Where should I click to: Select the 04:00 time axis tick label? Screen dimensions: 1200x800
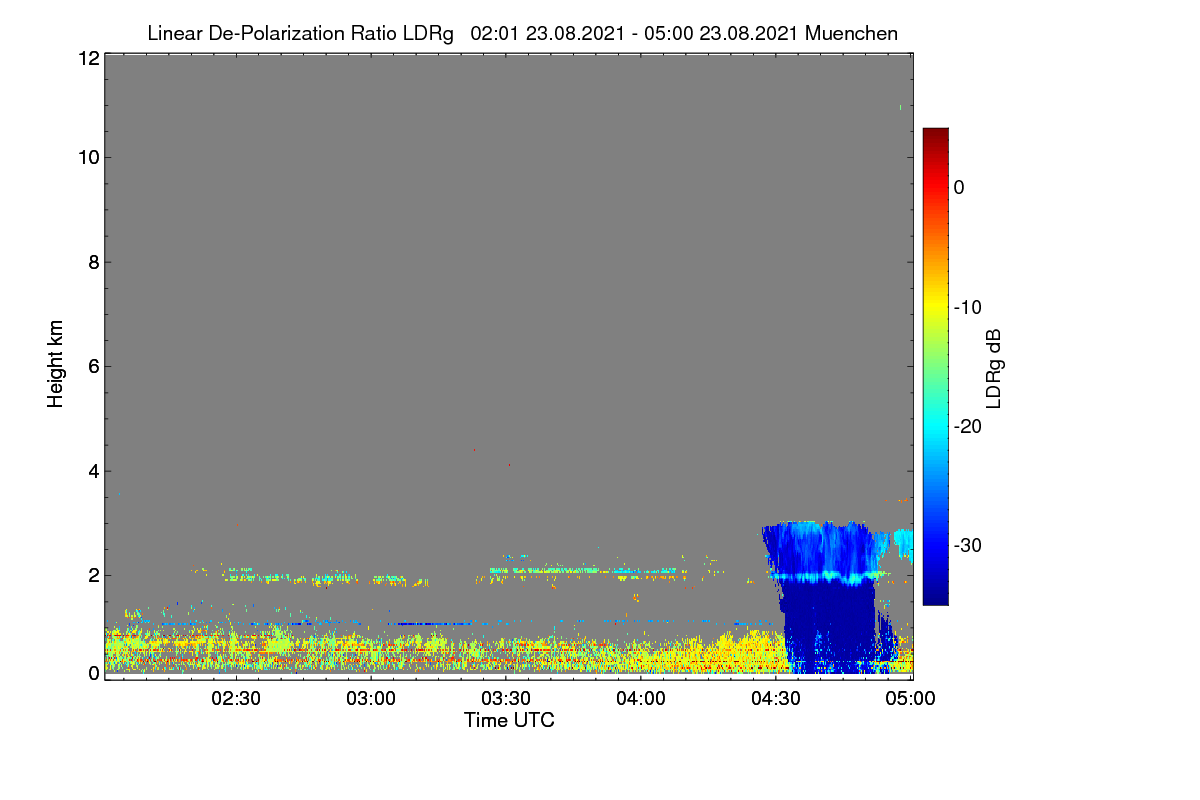641,699
